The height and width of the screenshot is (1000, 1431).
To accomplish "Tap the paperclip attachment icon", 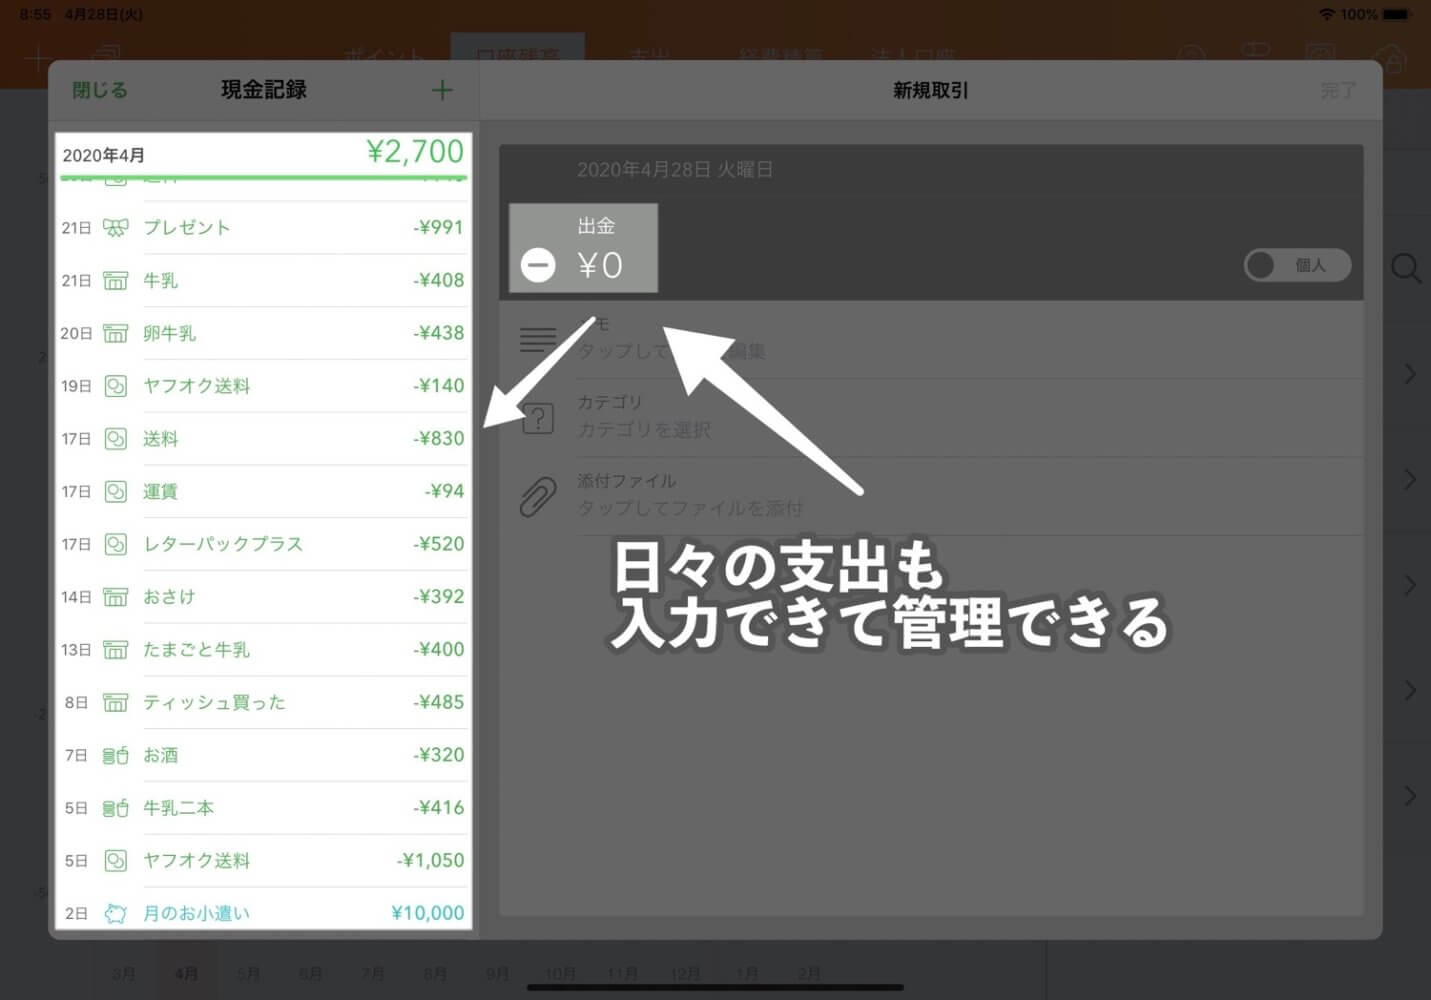I will [x=538, y=496].
